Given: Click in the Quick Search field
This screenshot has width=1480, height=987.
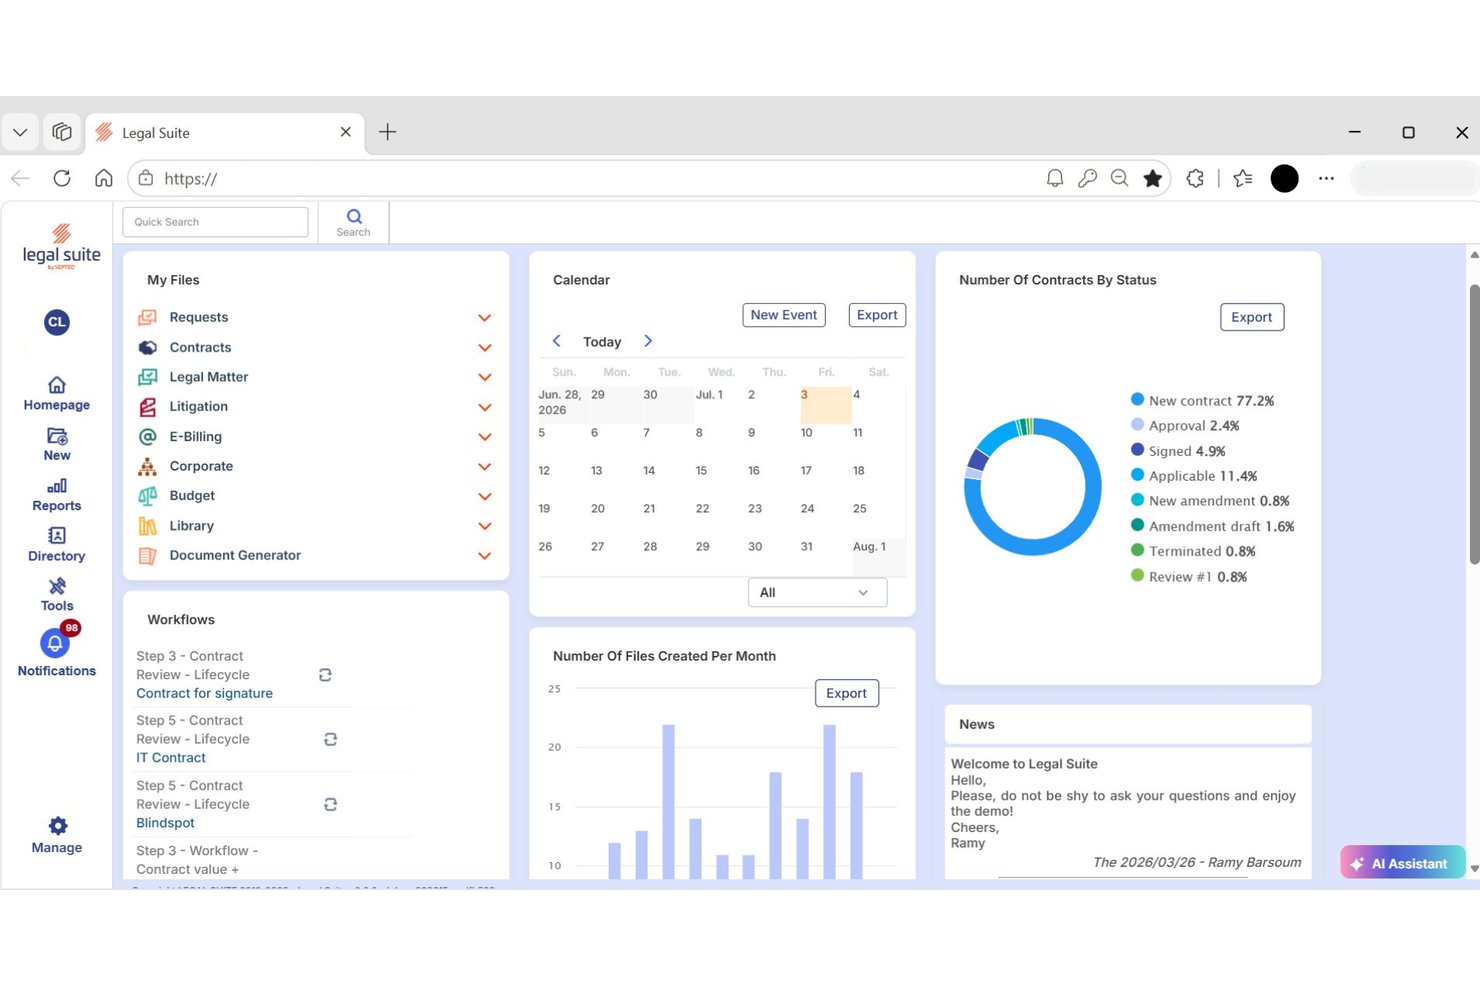Looking at the screenshot, I should tap(215, 222).
